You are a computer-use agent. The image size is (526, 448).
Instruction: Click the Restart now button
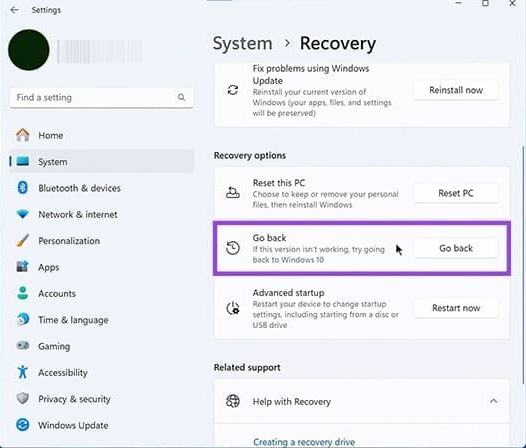(x=456, y=308)
